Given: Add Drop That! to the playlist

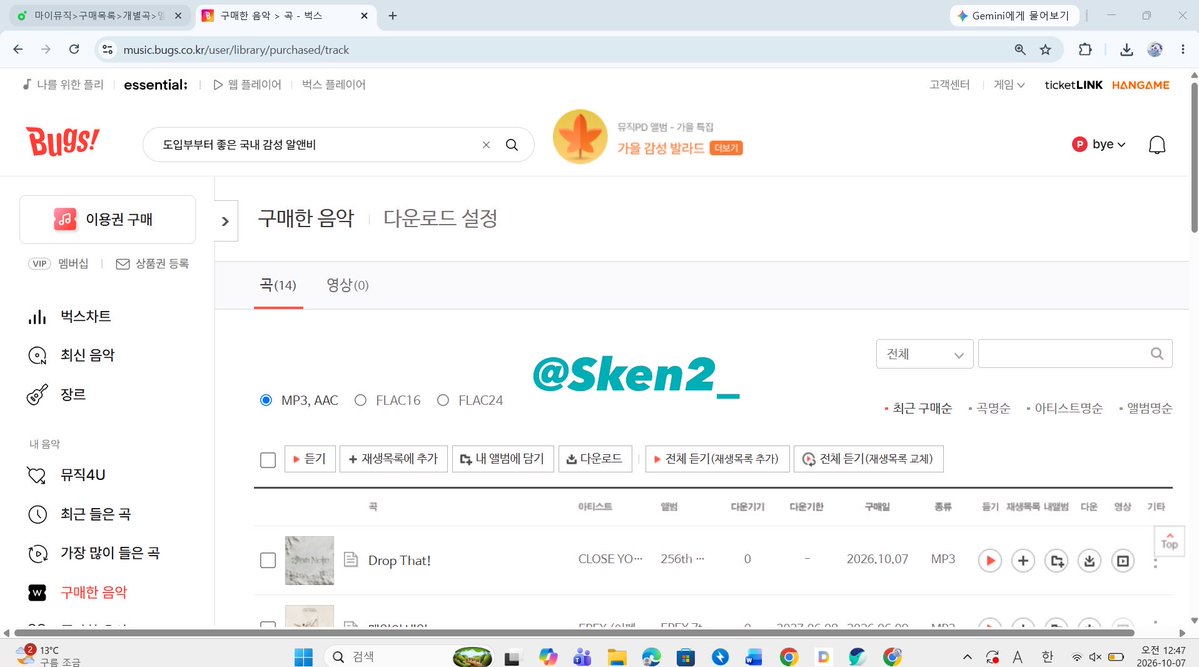Looking at the screenshot, I should pos(1022,561).
